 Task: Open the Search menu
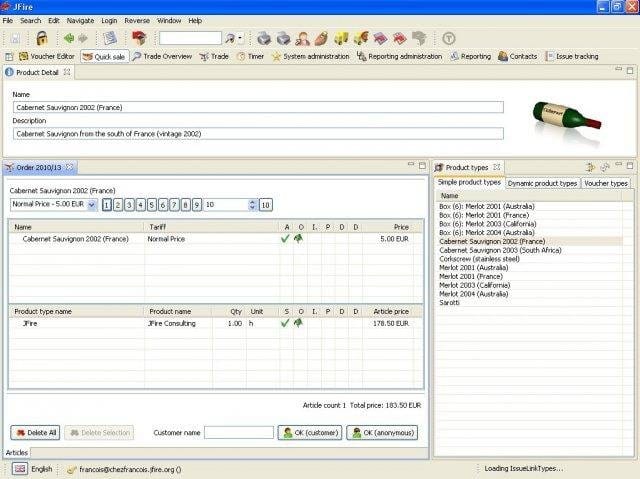(31, 20)
